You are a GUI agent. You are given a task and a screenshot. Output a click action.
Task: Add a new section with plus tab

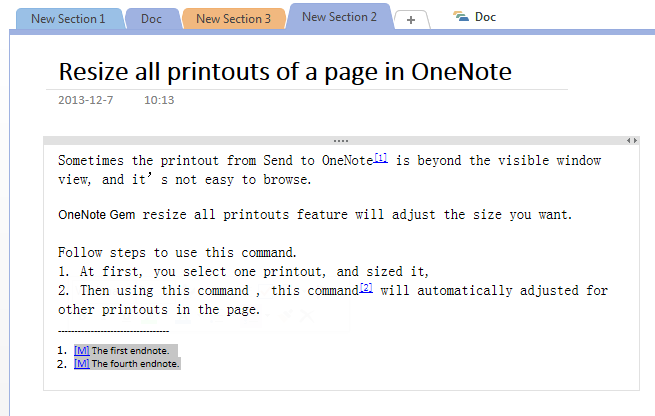click(x=411, y=20)
